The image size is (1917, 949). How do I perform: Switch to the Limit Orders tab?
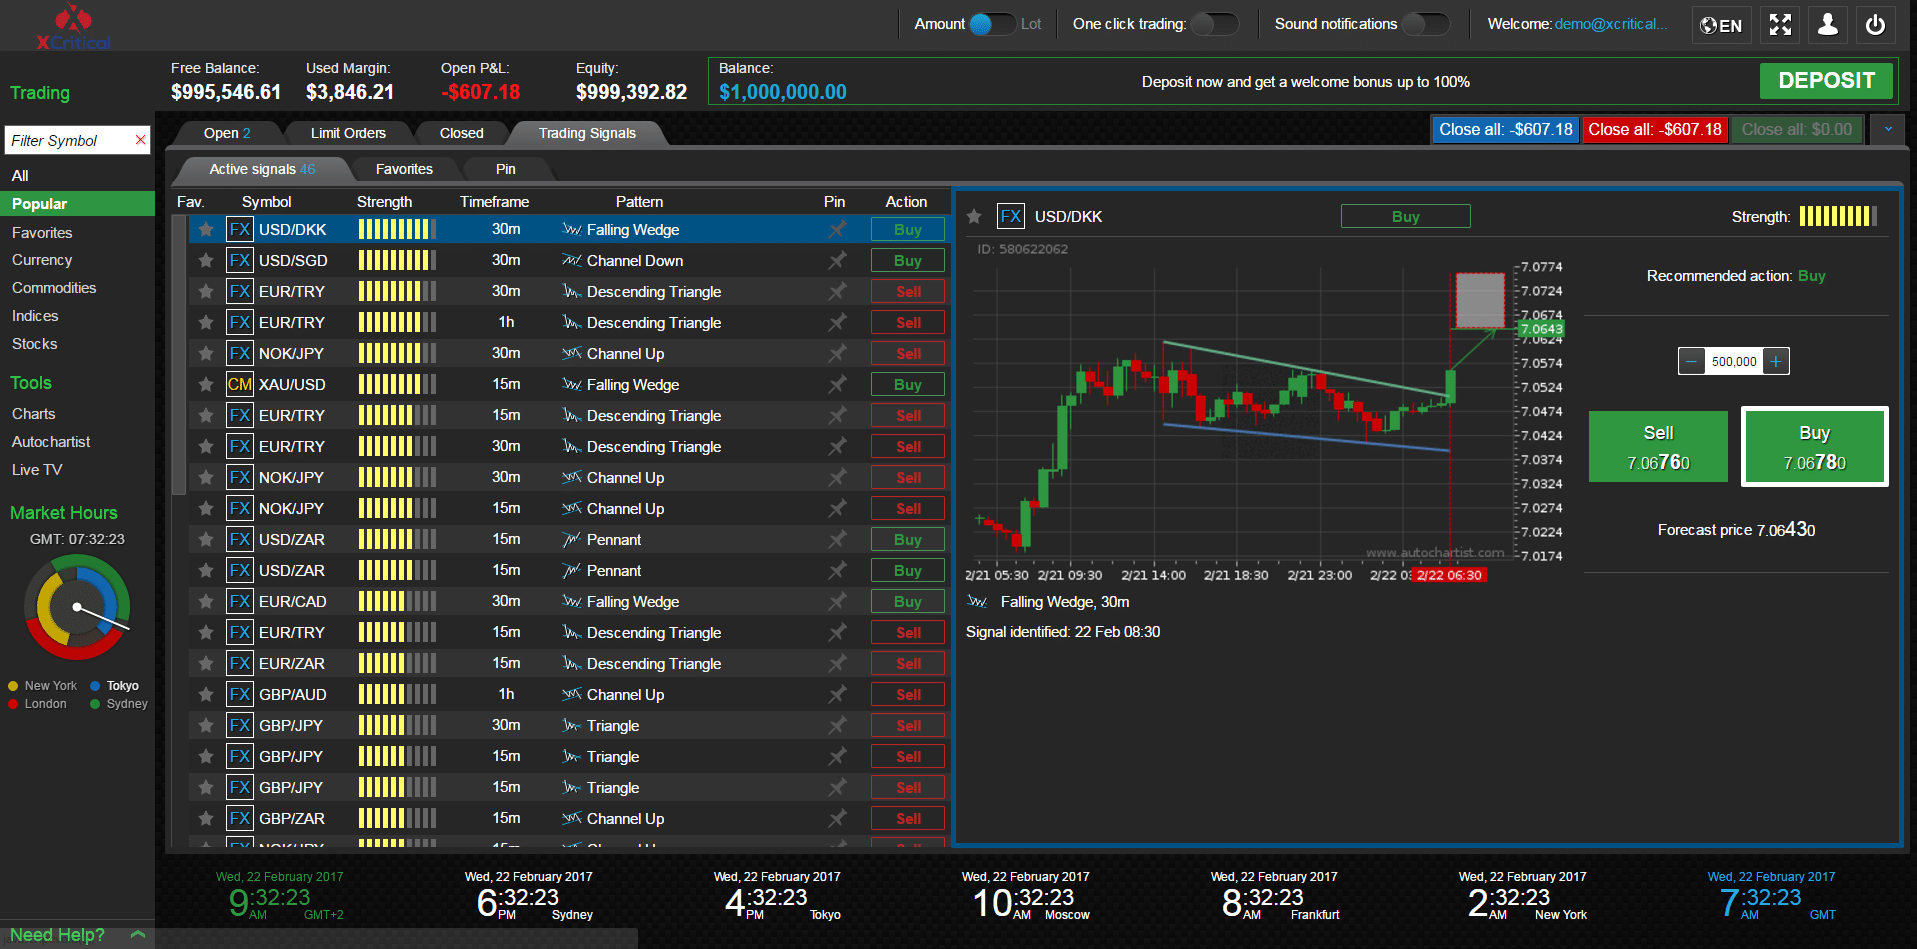(x=348, y=133)
